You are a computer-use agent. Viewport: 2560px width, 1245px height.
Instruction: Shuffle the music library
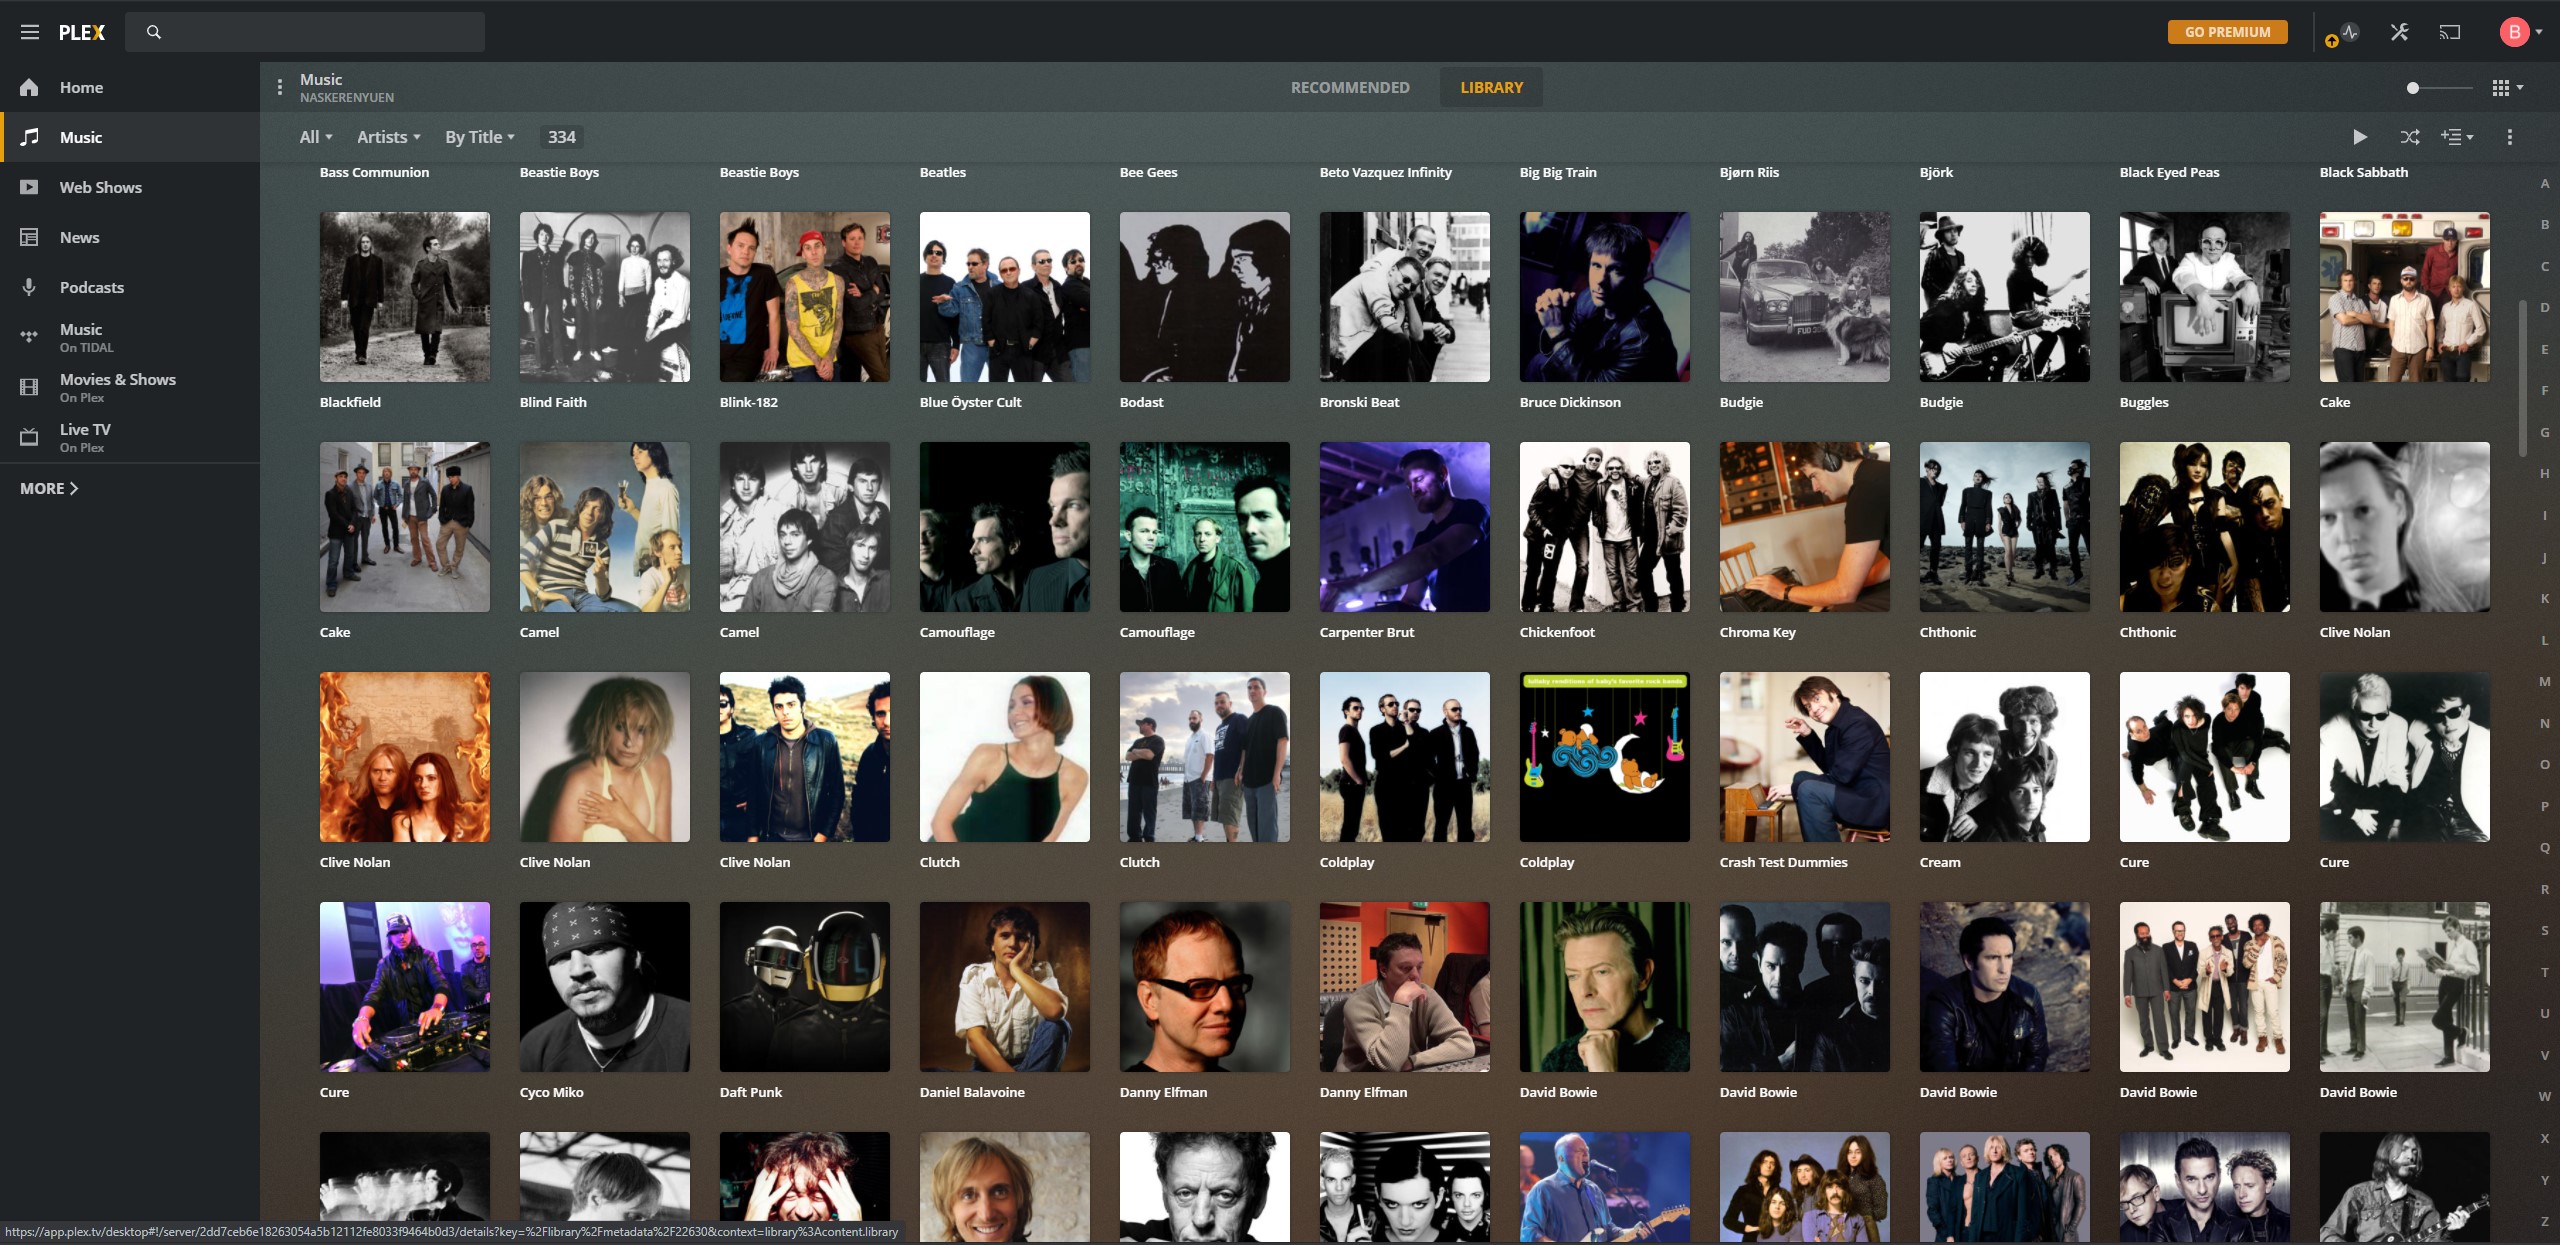click(x=2410, y=137)
